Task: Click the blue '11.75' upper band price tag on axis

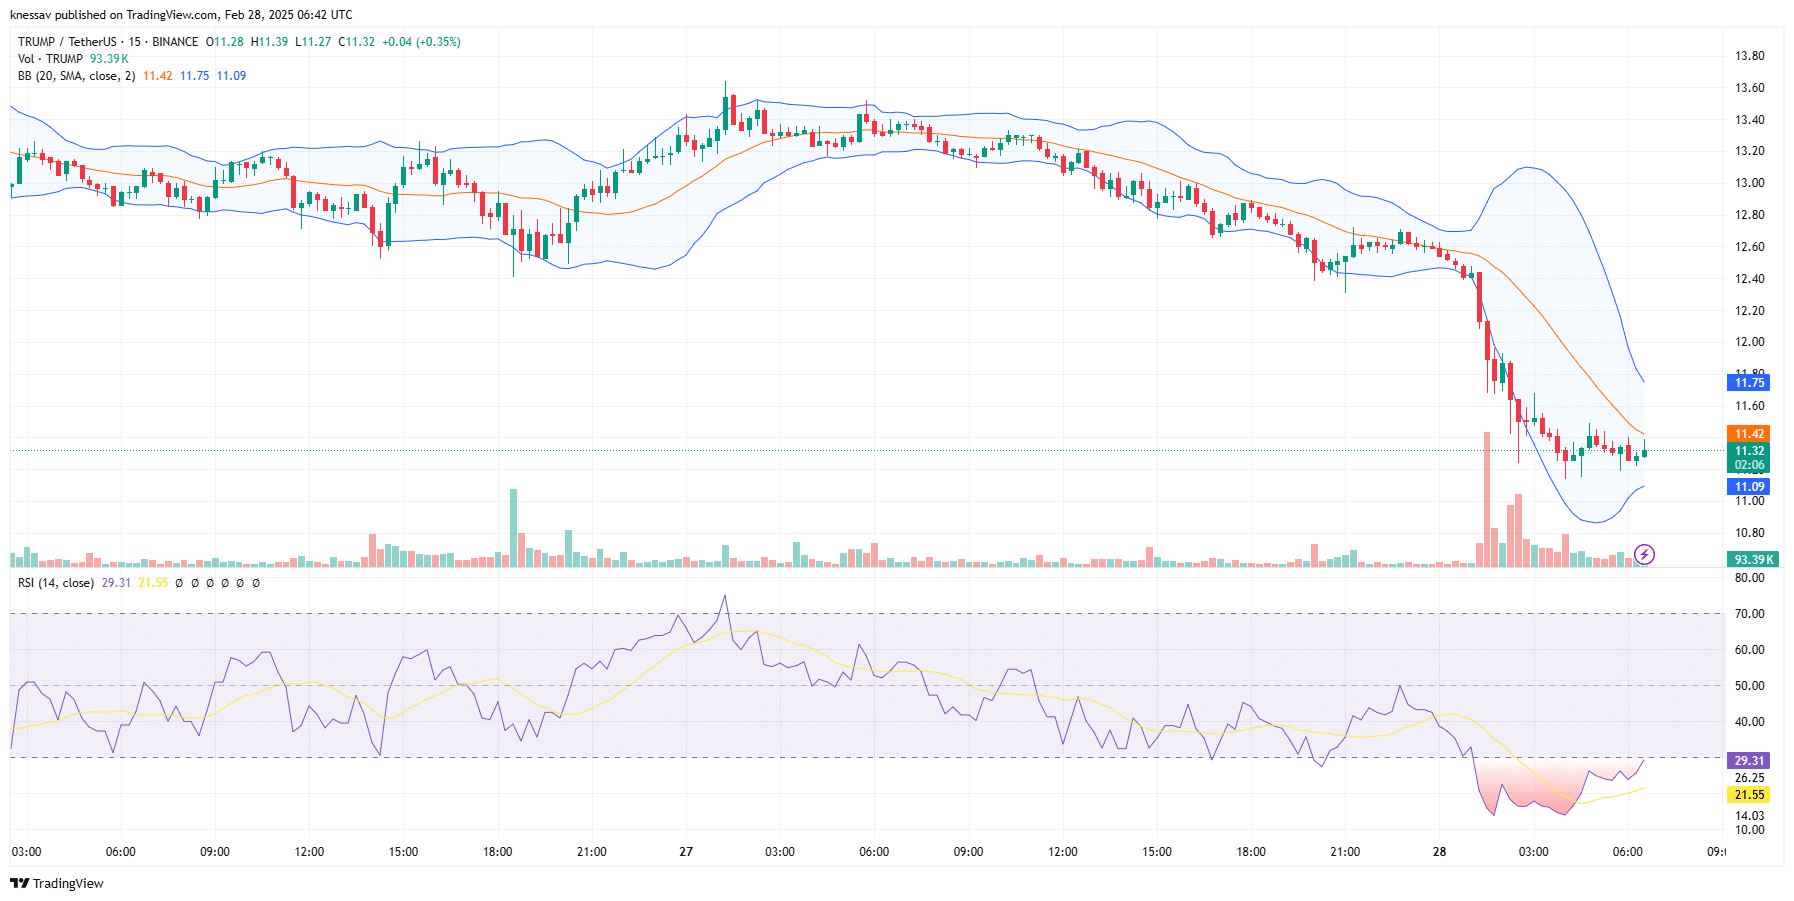Action: (1749, 383)
